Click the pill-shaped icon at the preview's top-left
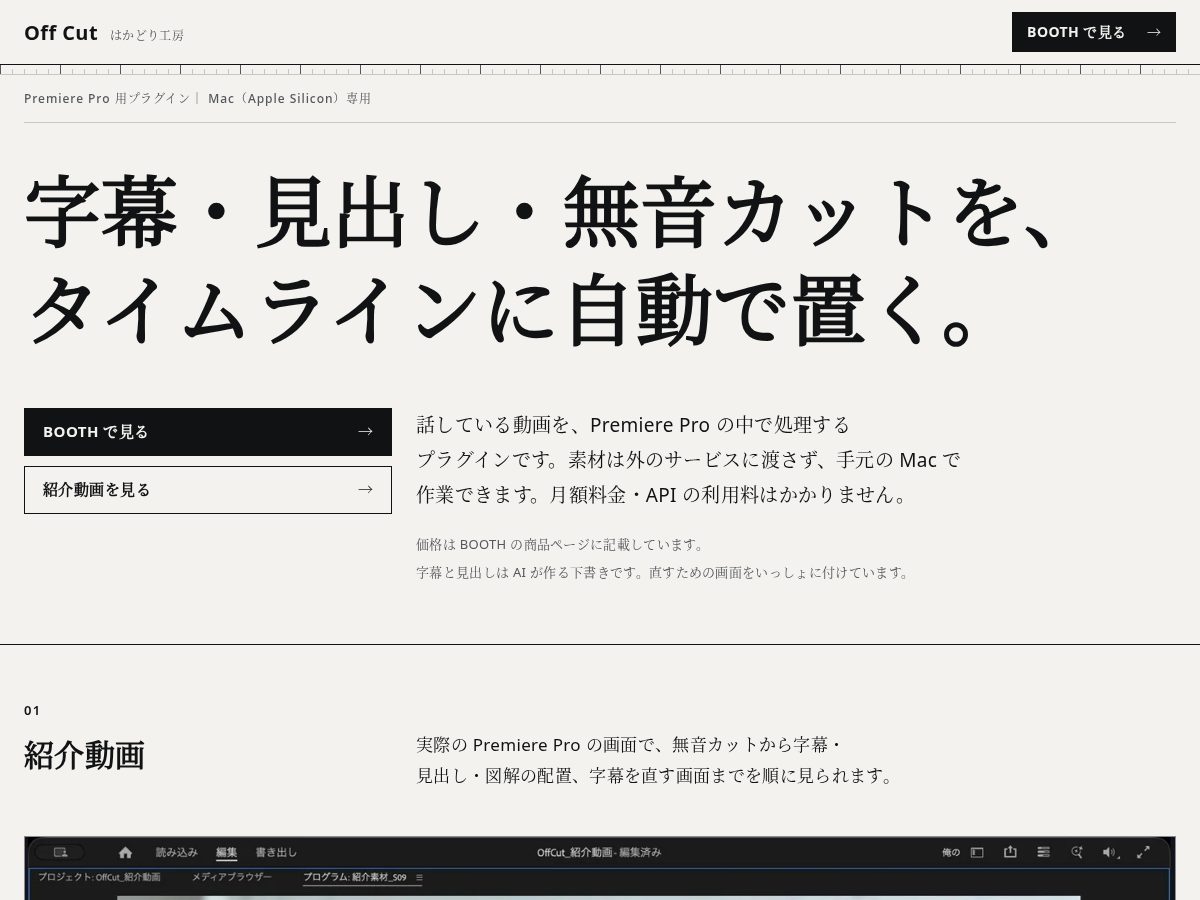The width and height of the screenshot is (1200, 900). (x=60, y=852)
